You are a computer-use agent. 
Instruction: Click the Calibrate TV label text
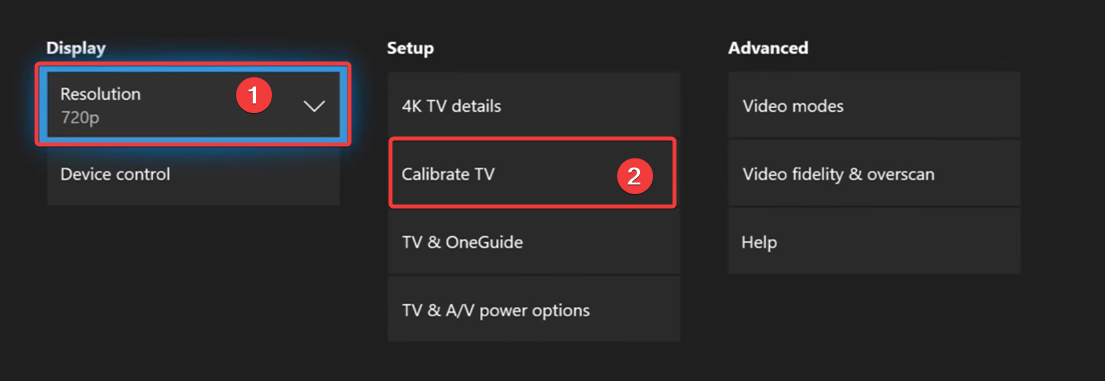tap(448, 174)
